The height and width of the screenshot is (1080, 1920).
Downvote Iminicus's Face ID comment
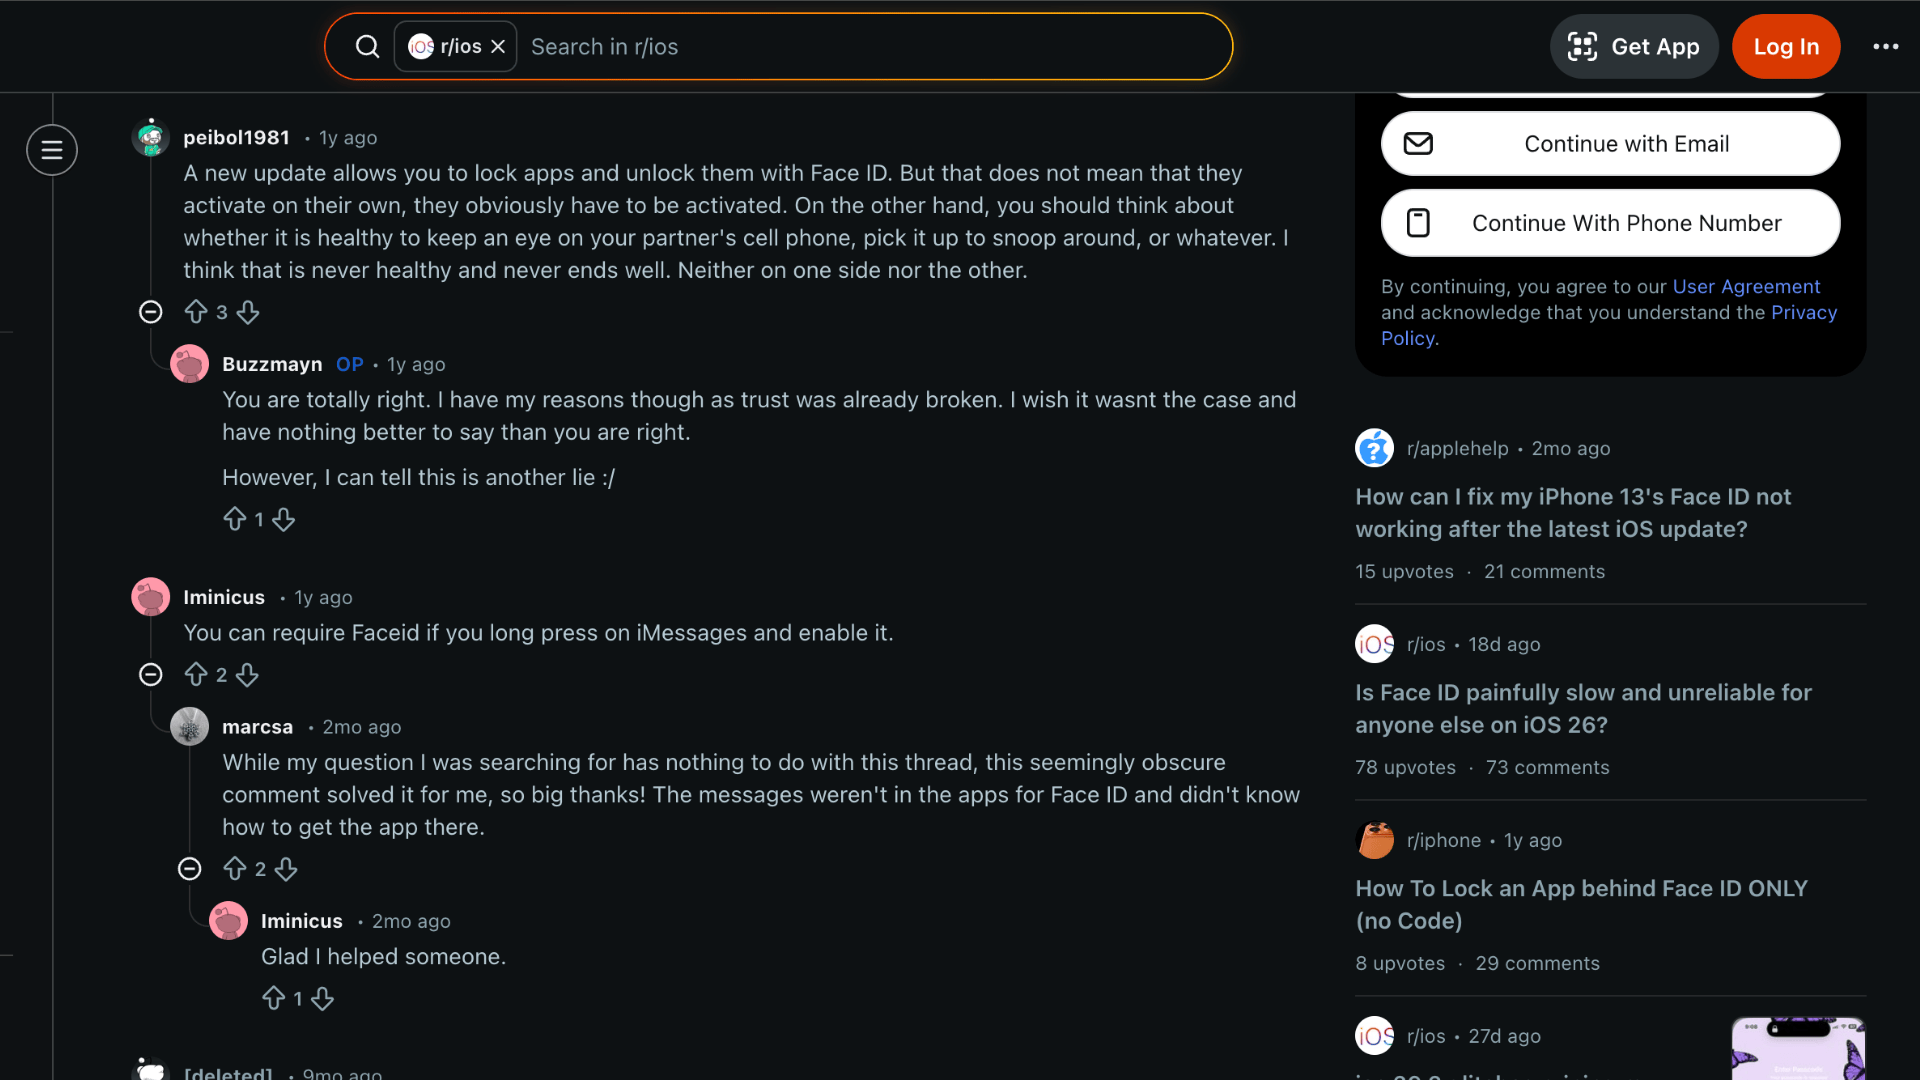[247, 675]
